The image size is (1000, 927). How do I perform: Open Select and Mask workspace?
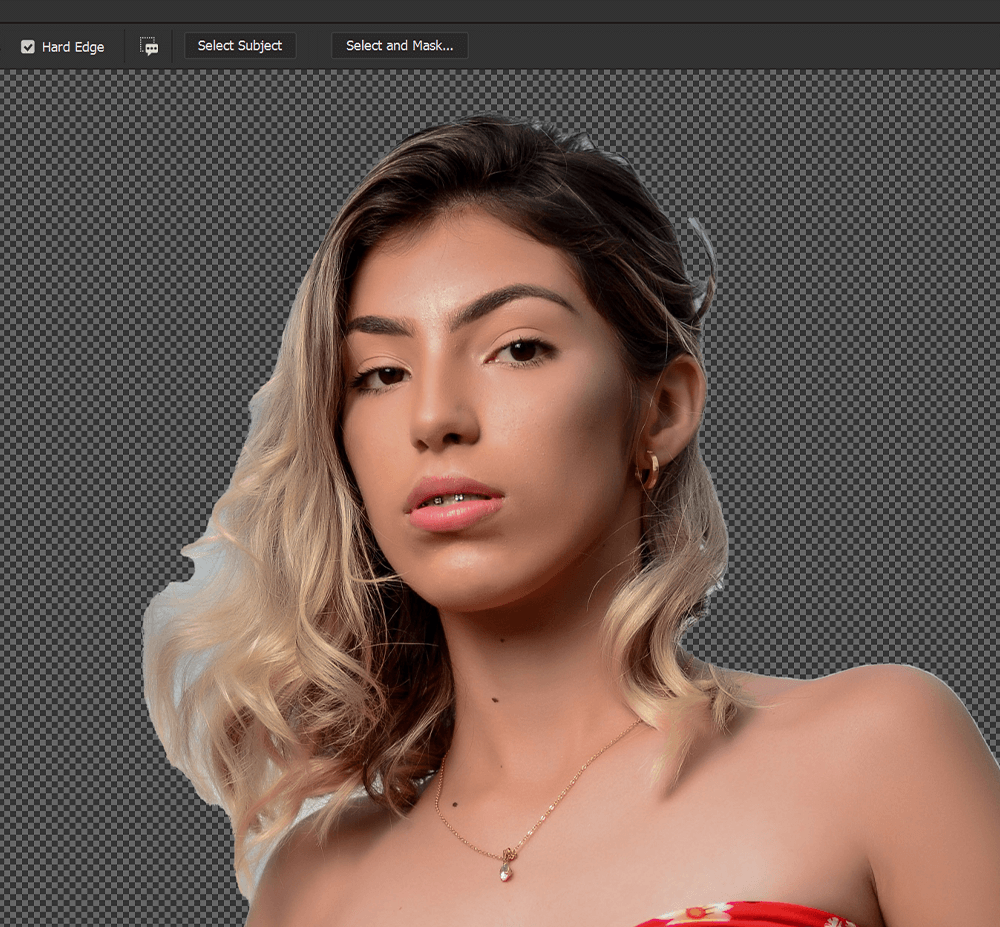point(400,46)
